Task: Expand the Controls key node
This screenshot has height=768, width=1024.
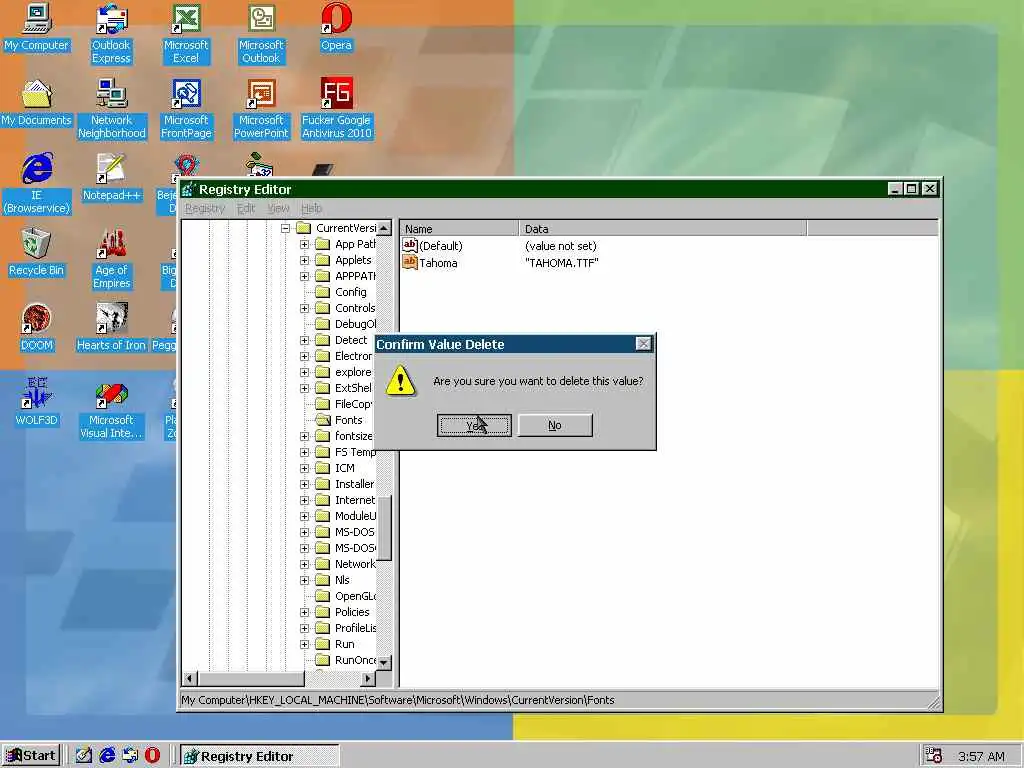Action: pos(304,308)
